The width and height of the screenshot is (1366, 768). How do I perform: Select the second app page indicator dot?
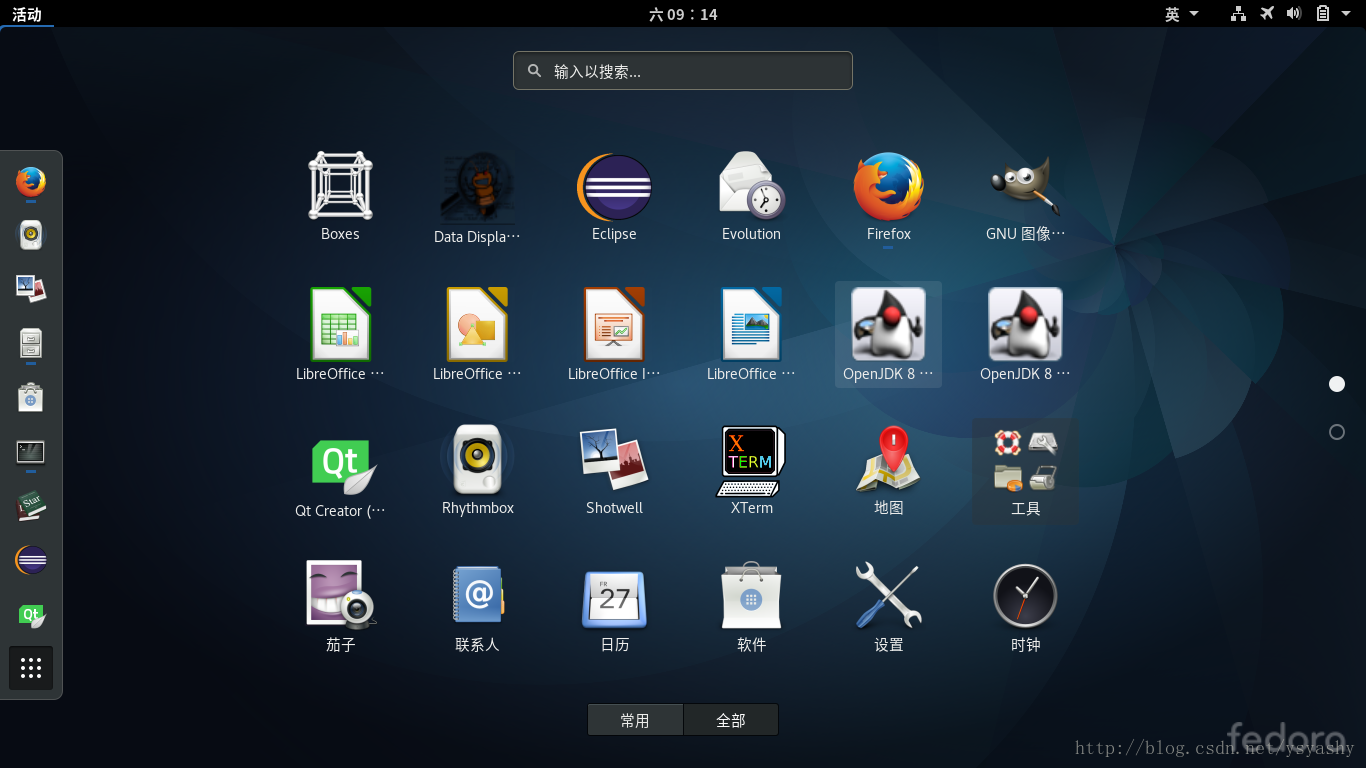1337,432
